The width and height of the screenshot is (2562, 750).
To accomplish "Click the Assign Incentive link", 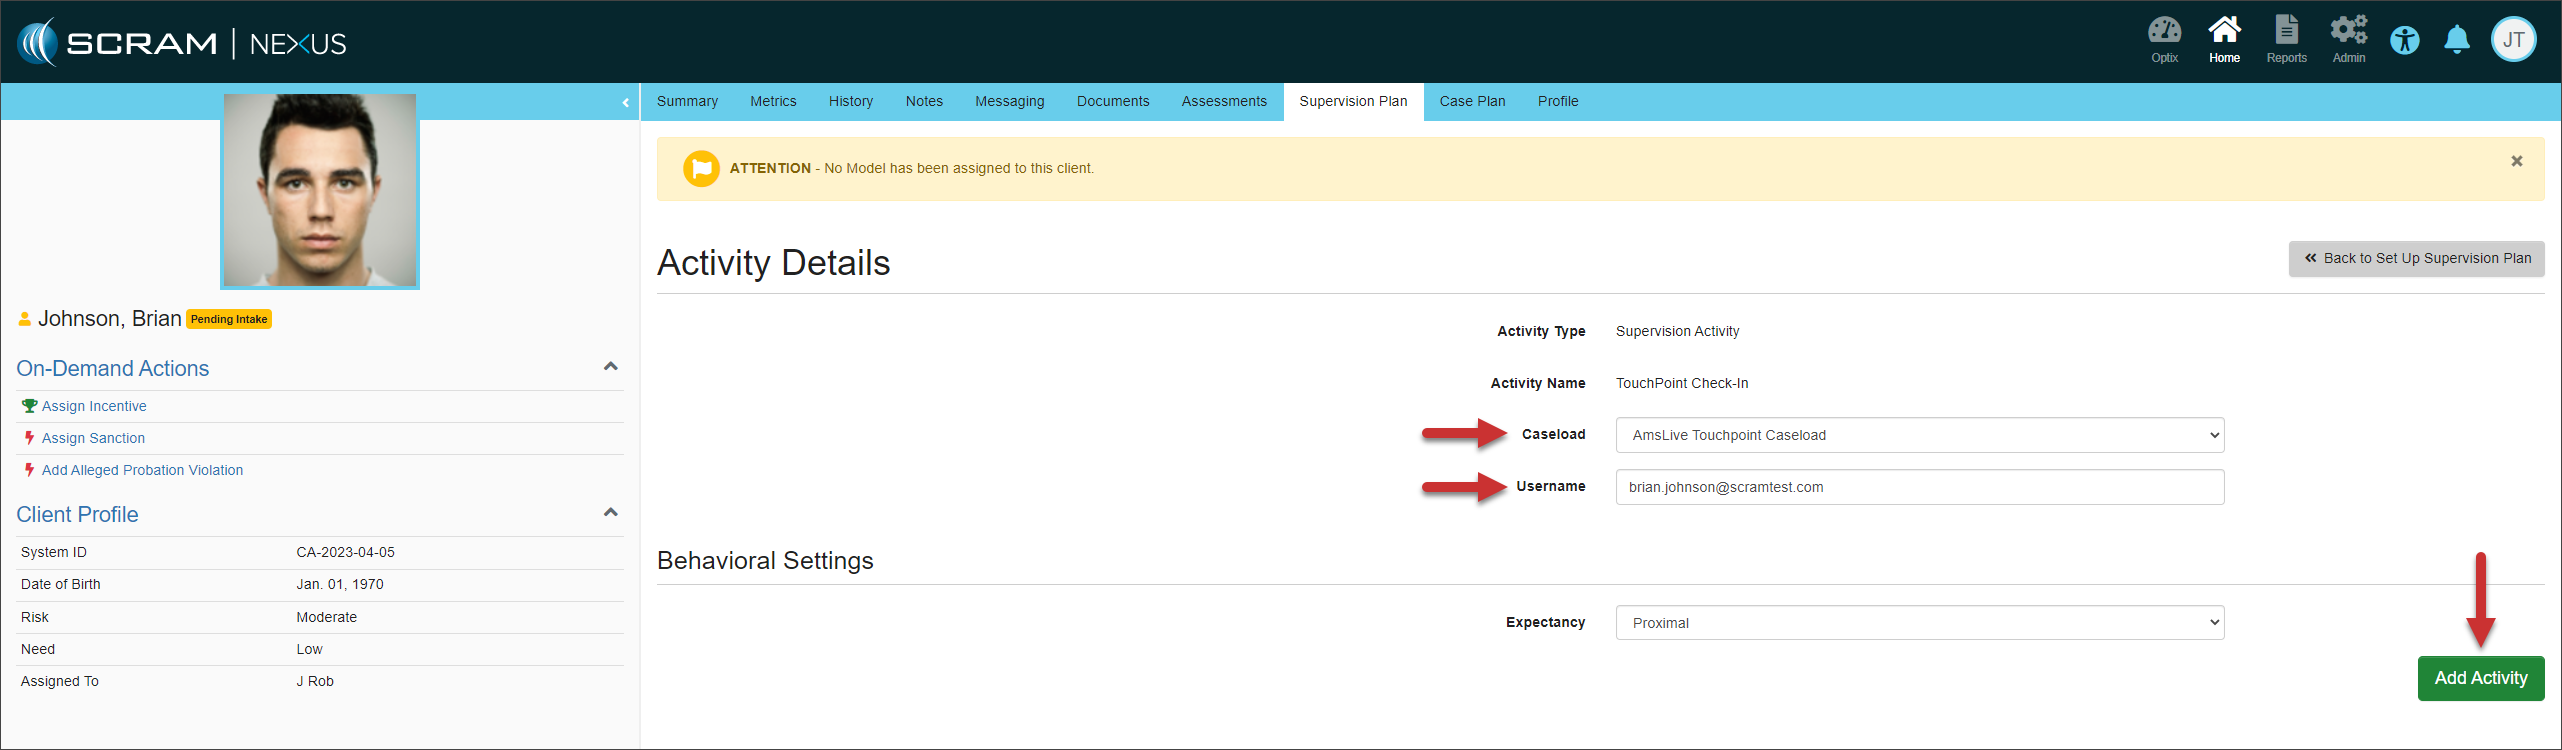I will pos(94,406).
